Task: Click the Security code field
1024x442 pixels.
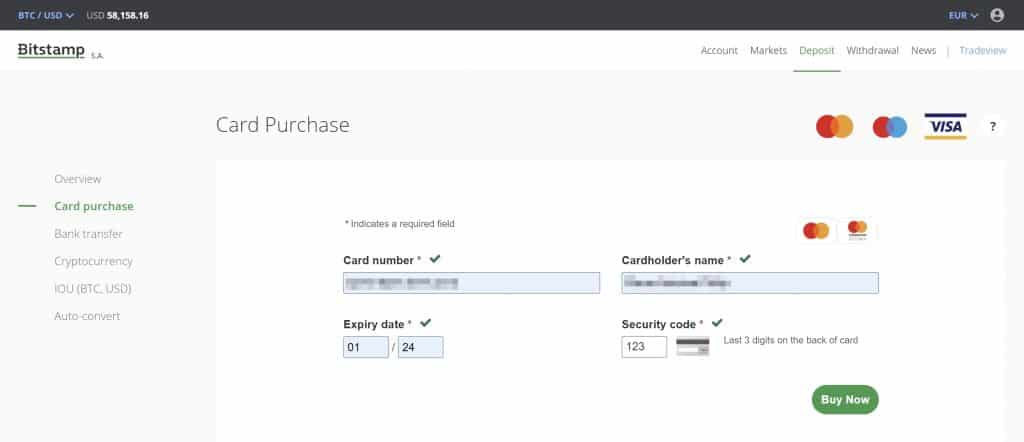Action: coord(644,347)
